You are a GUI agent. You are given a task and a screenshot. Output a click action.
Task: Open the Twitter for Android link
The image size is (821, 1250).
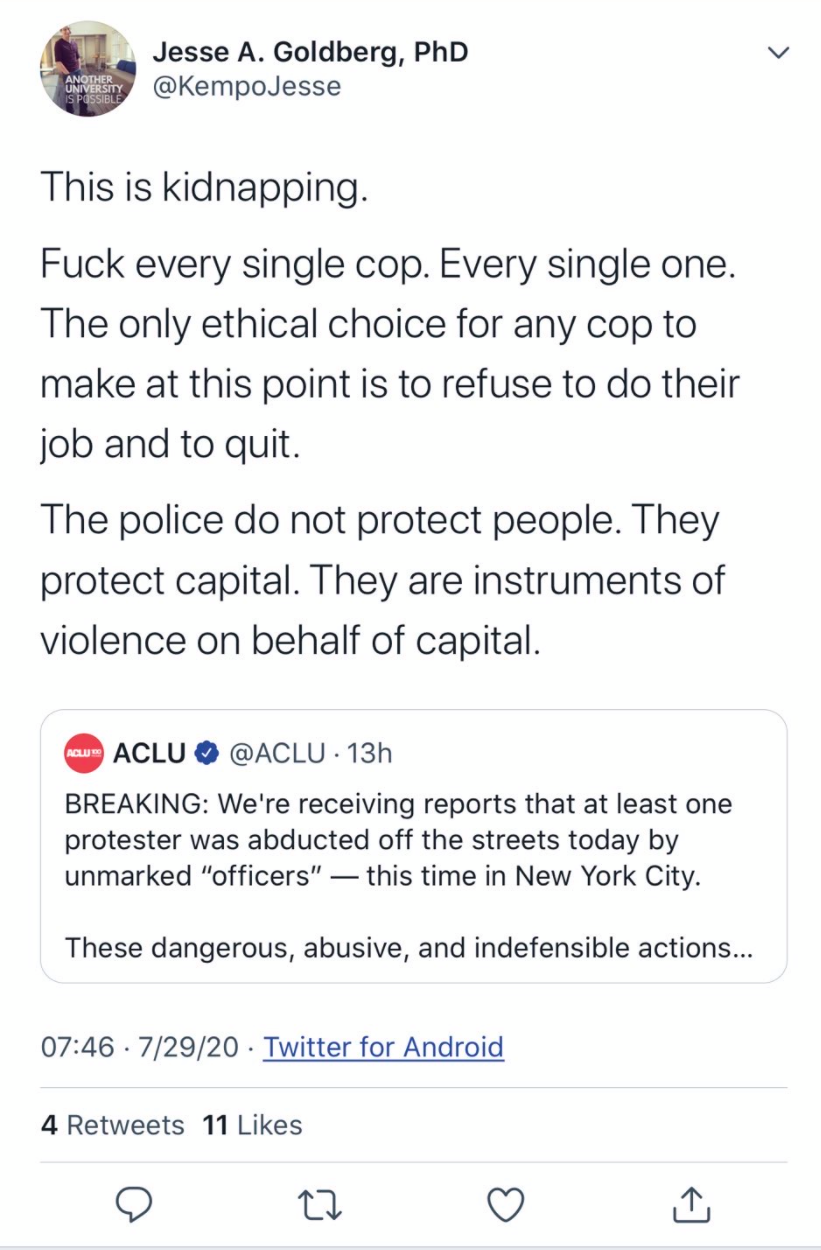point(383,1047)
